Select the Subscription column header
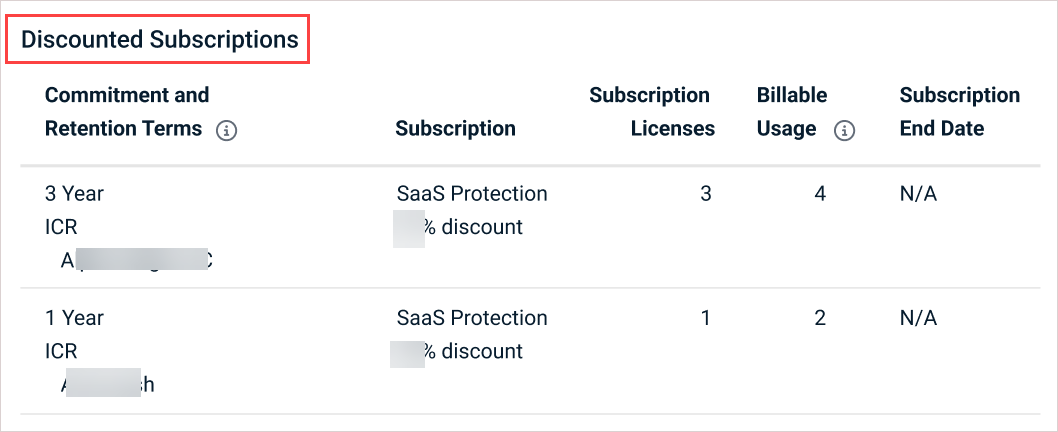1058x432 pixels. 455,128
